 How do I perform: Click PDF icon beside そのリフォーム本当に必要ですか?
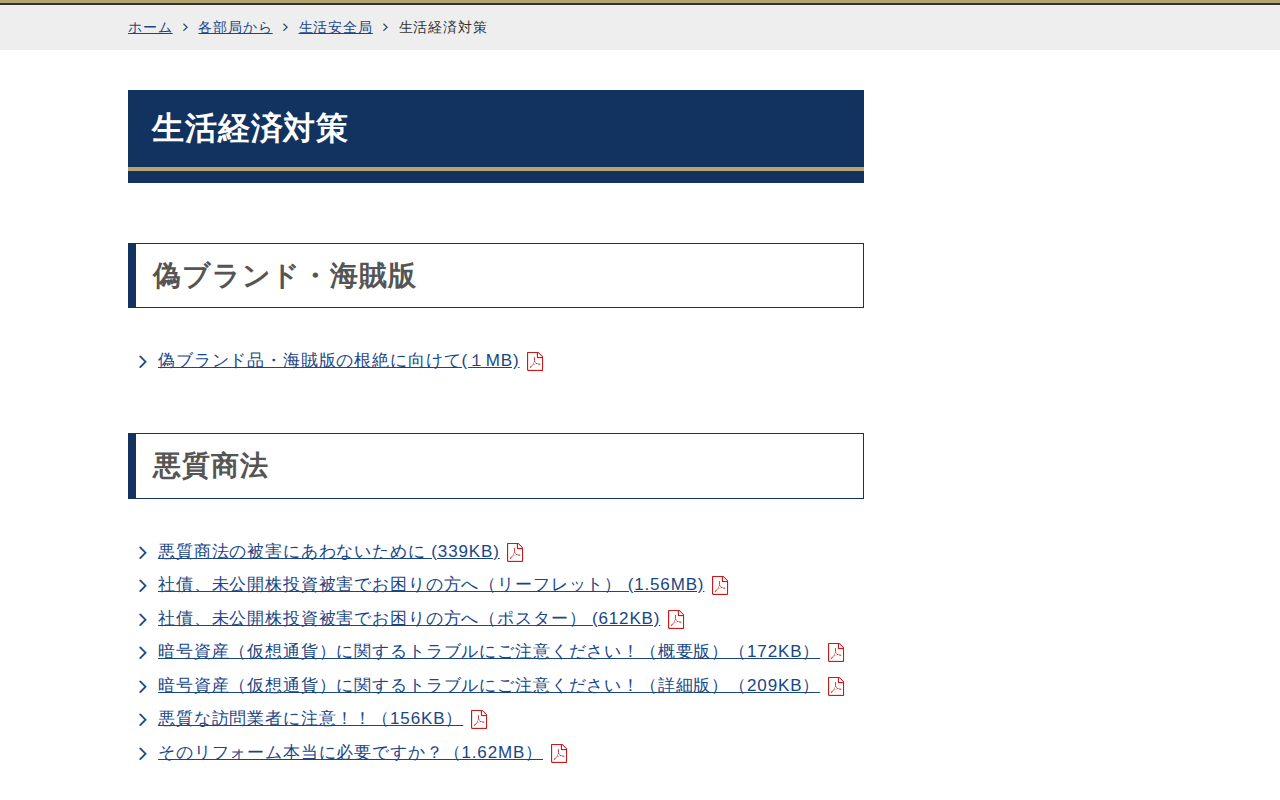pyautogui.click(x=559, y=753)
